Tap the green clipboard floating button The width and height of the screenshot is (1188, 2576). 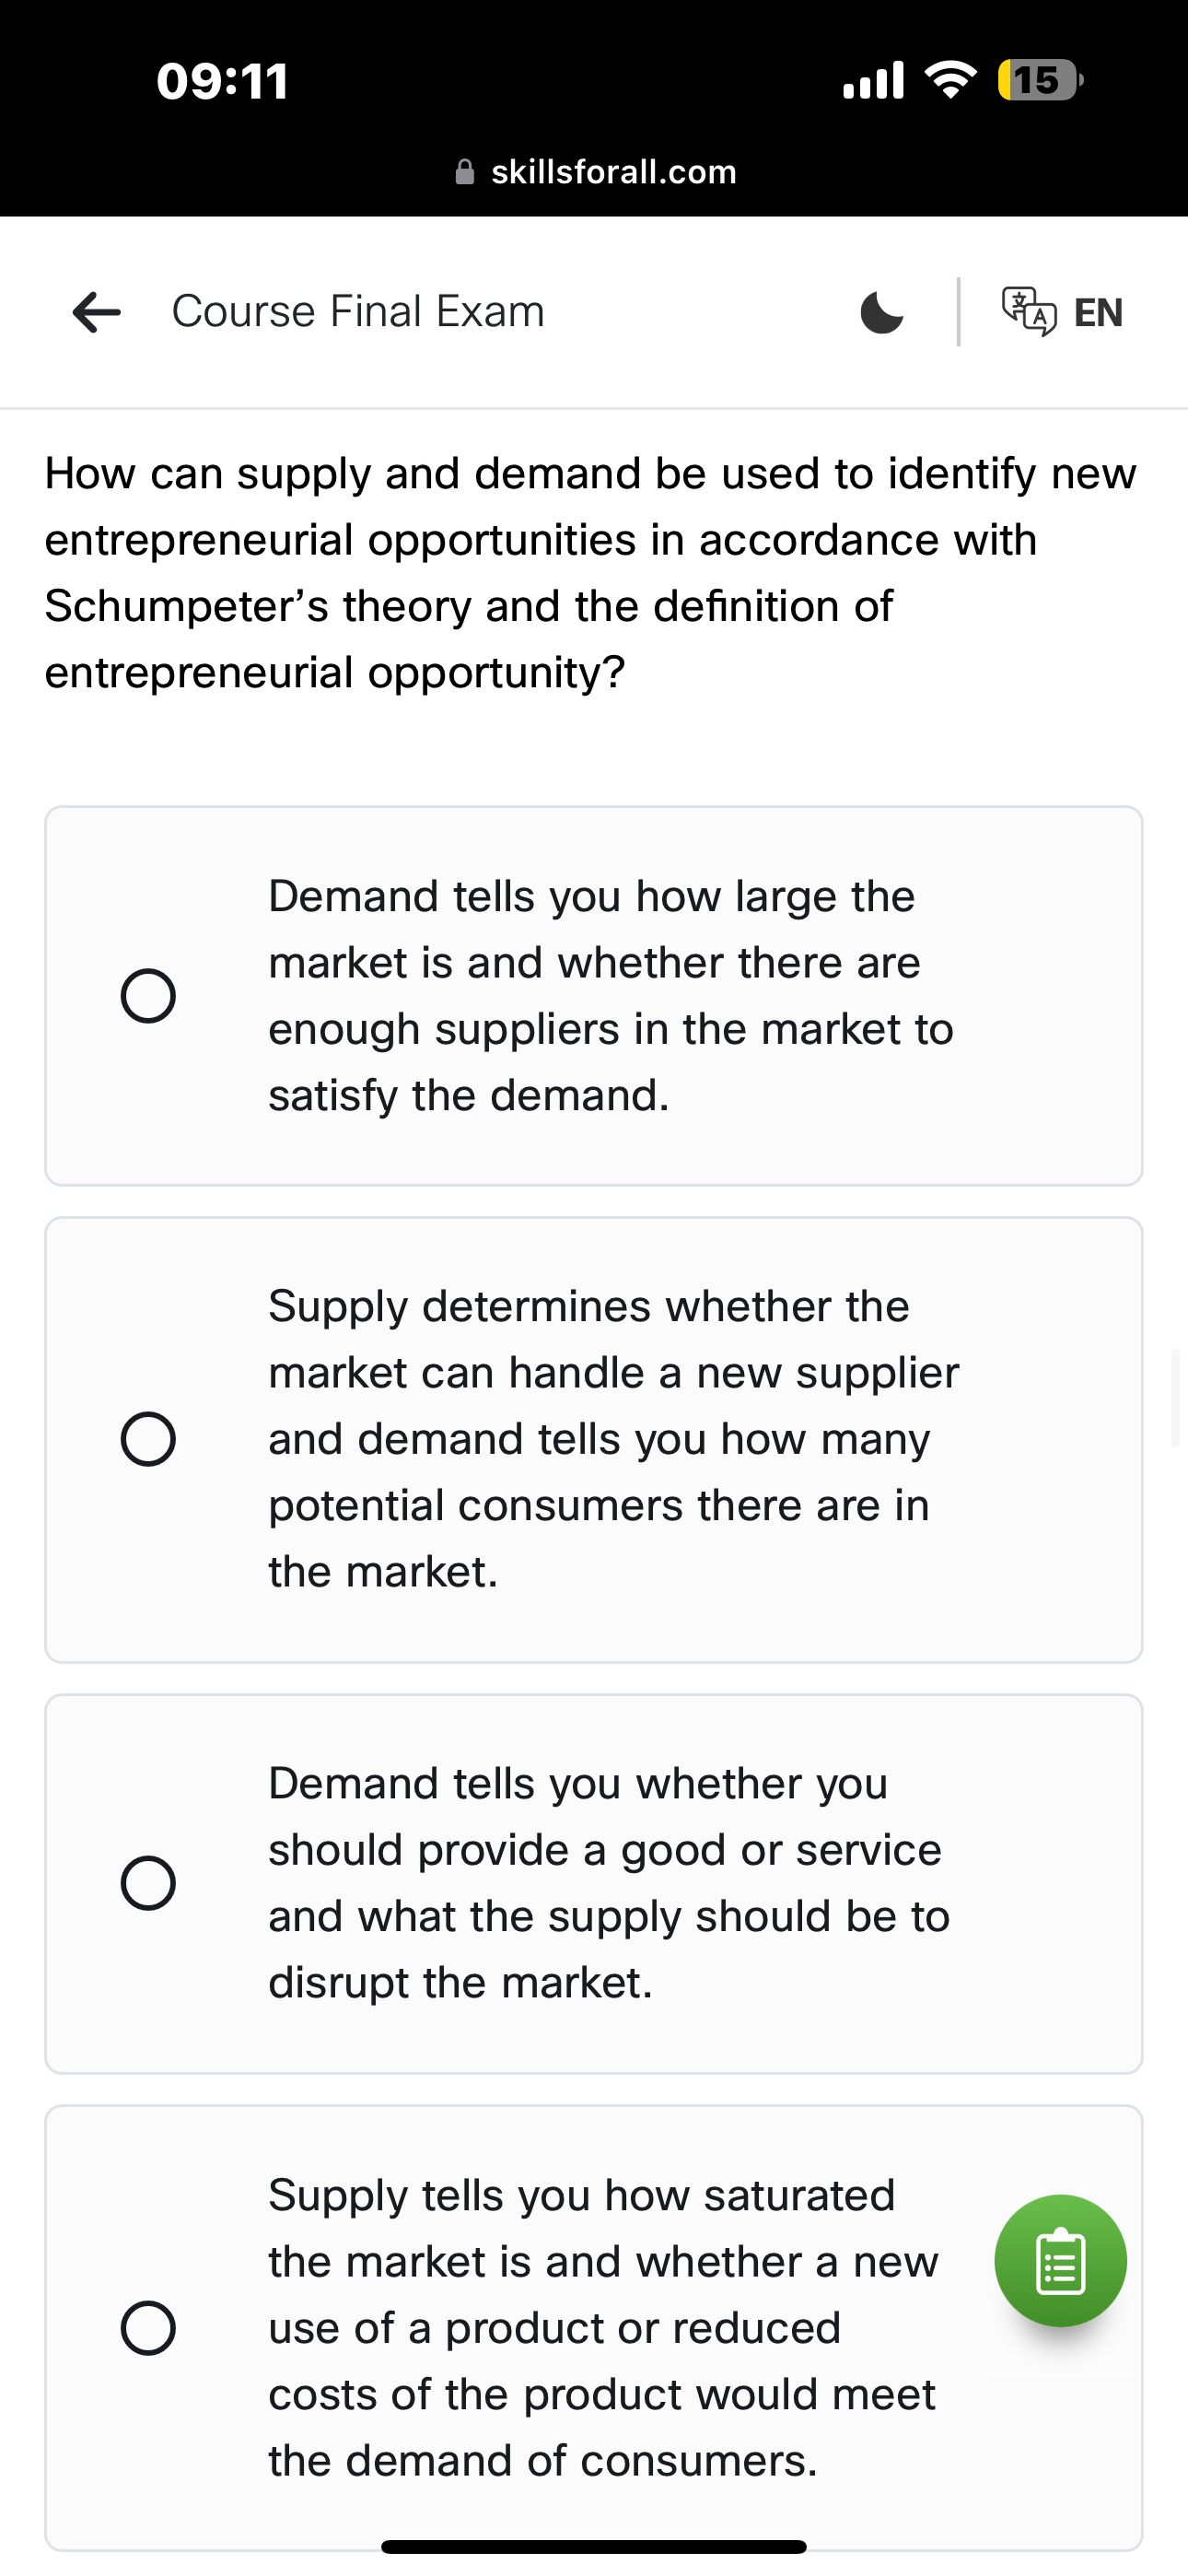coord(1061,2261)
